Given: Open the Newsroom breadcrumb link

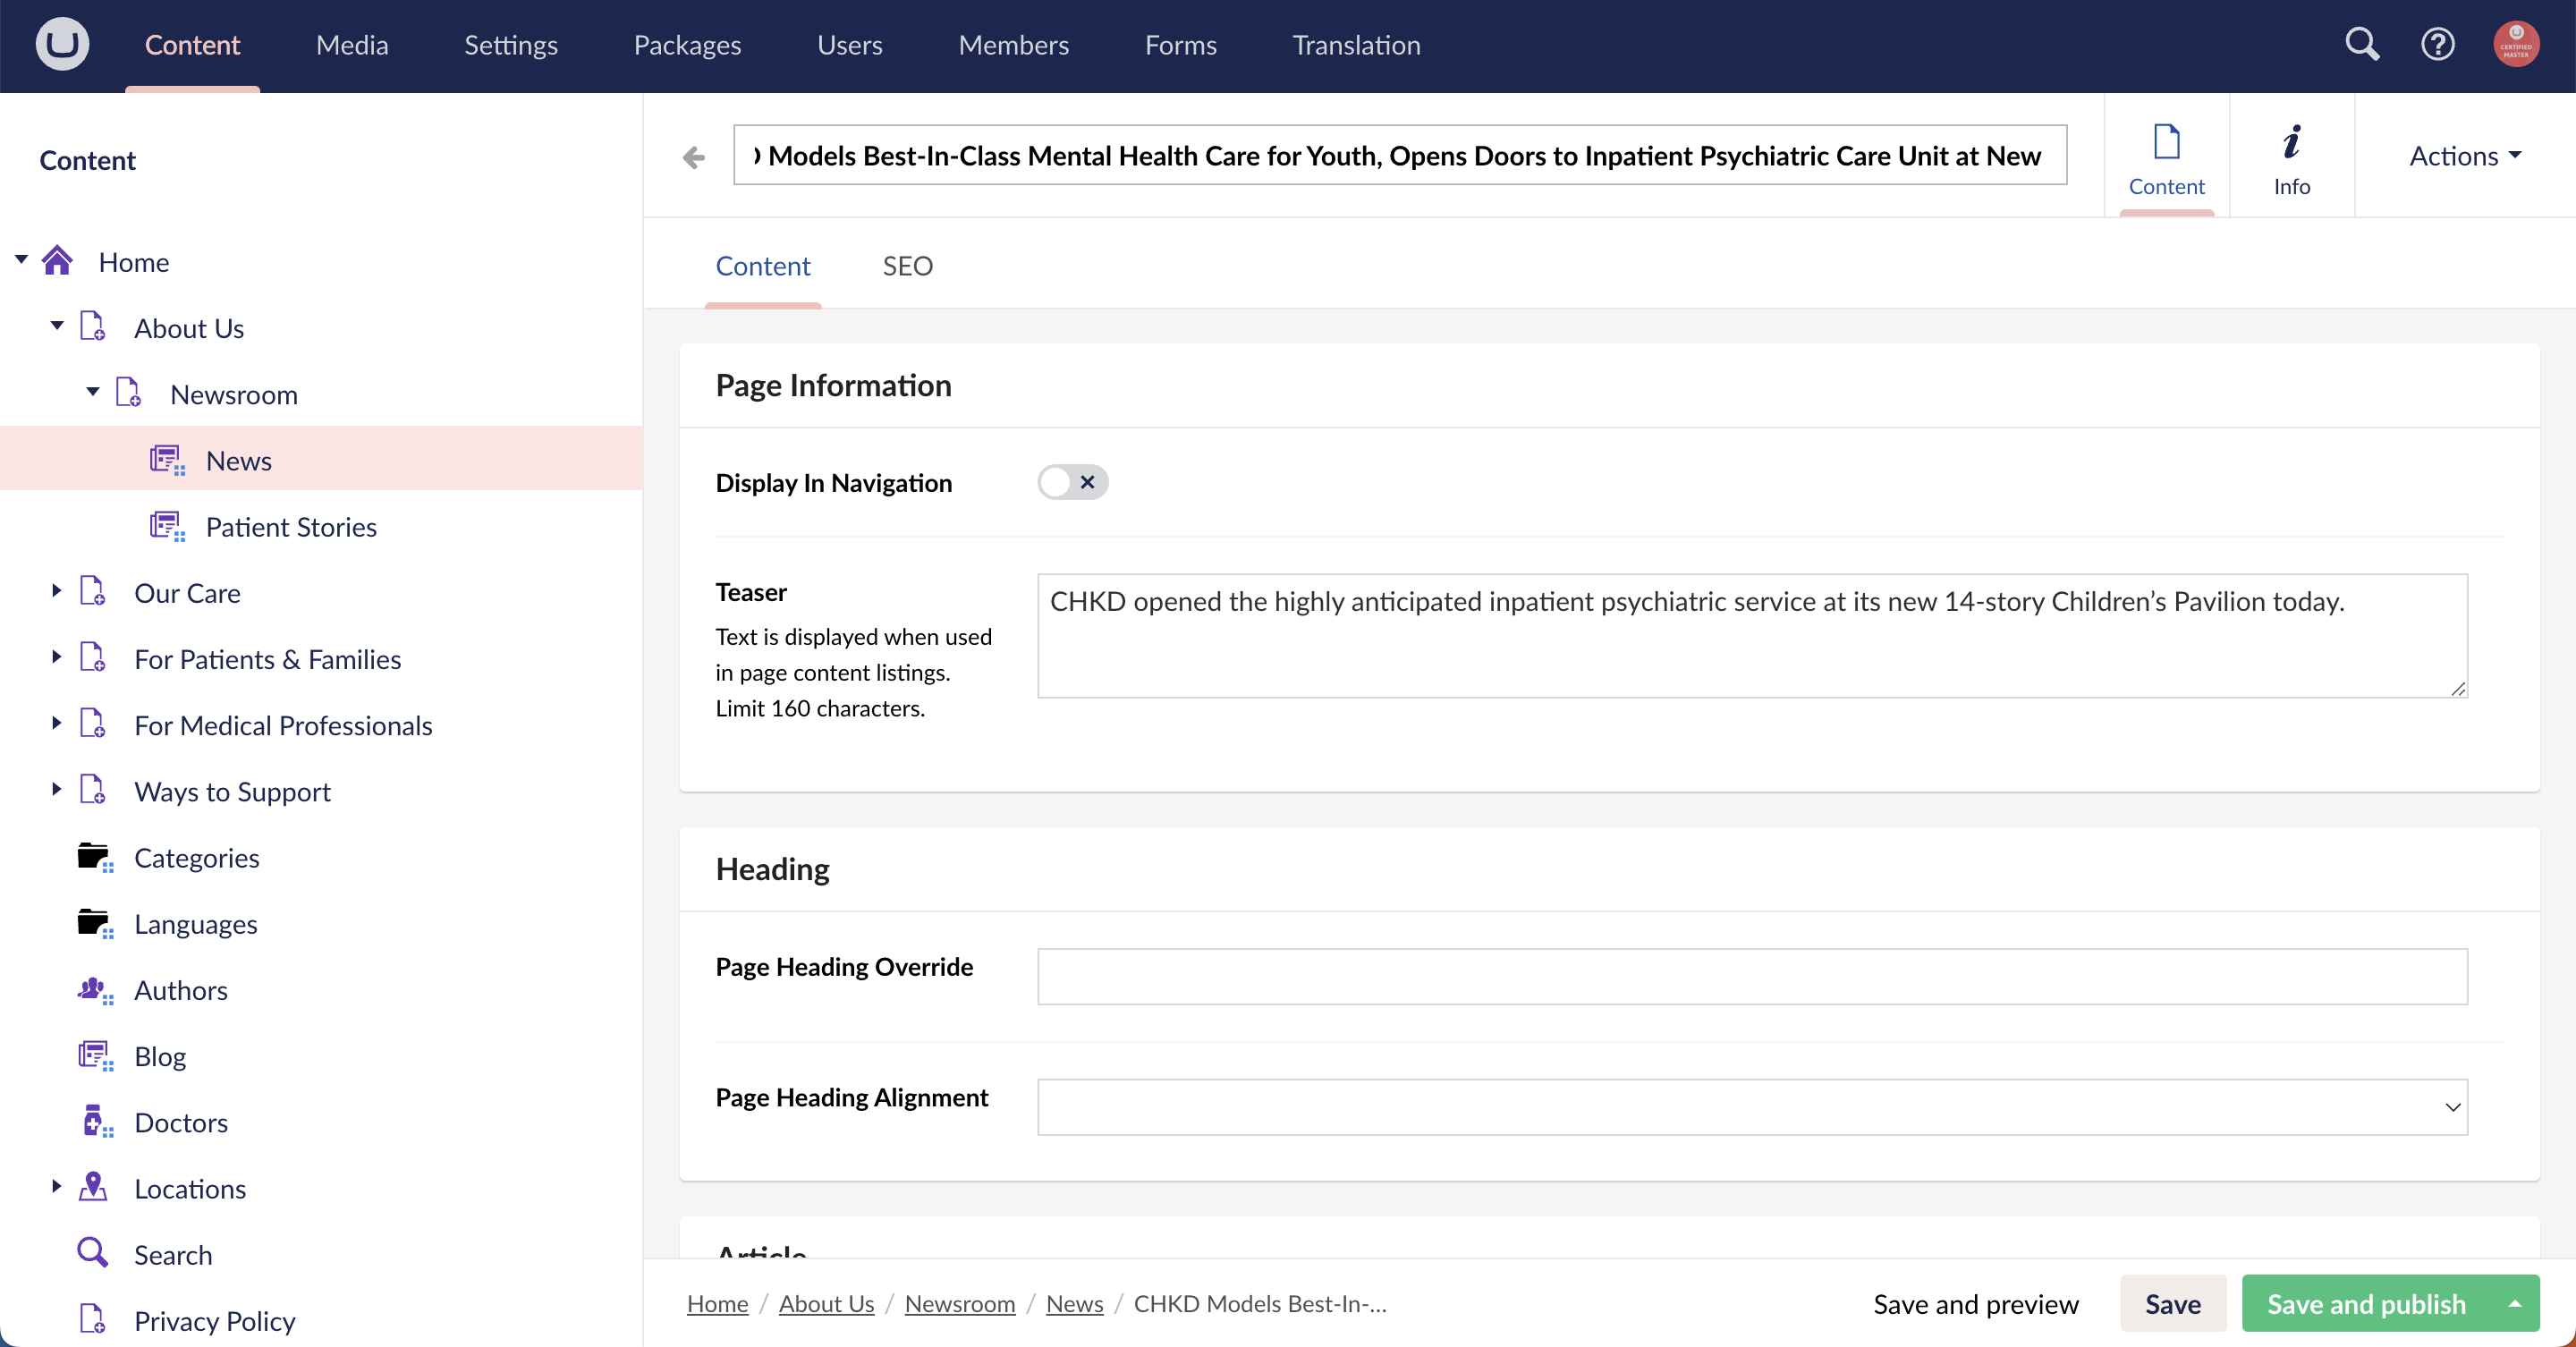Looking at the screenshot, I should (960, 1303).
